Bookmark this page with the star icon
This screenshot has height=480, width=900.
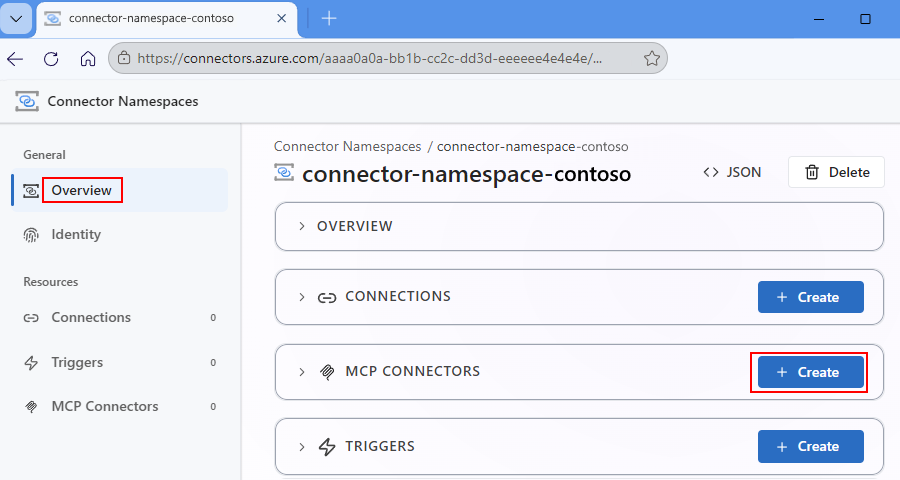coord(651,58)
